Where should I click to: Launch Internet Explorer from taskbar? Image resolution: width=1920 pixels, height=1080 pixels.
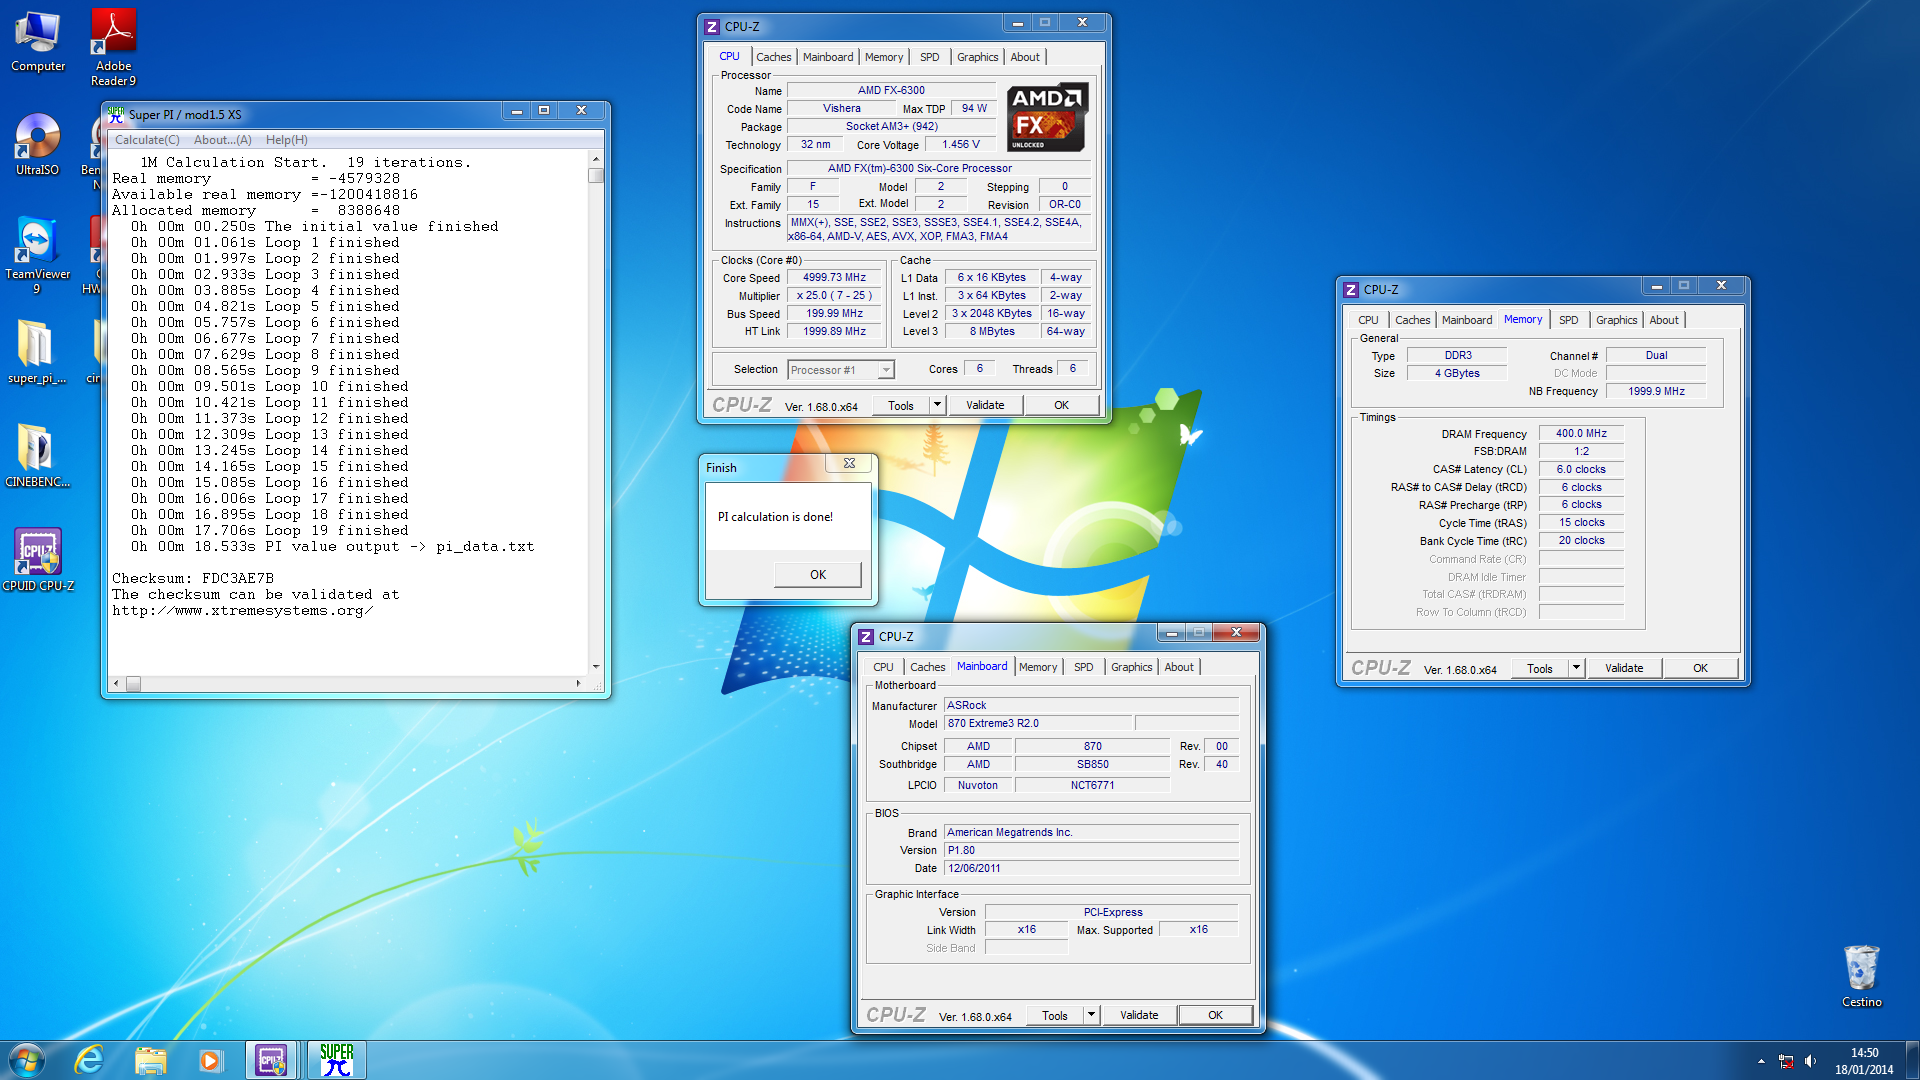pos(89,1060)
